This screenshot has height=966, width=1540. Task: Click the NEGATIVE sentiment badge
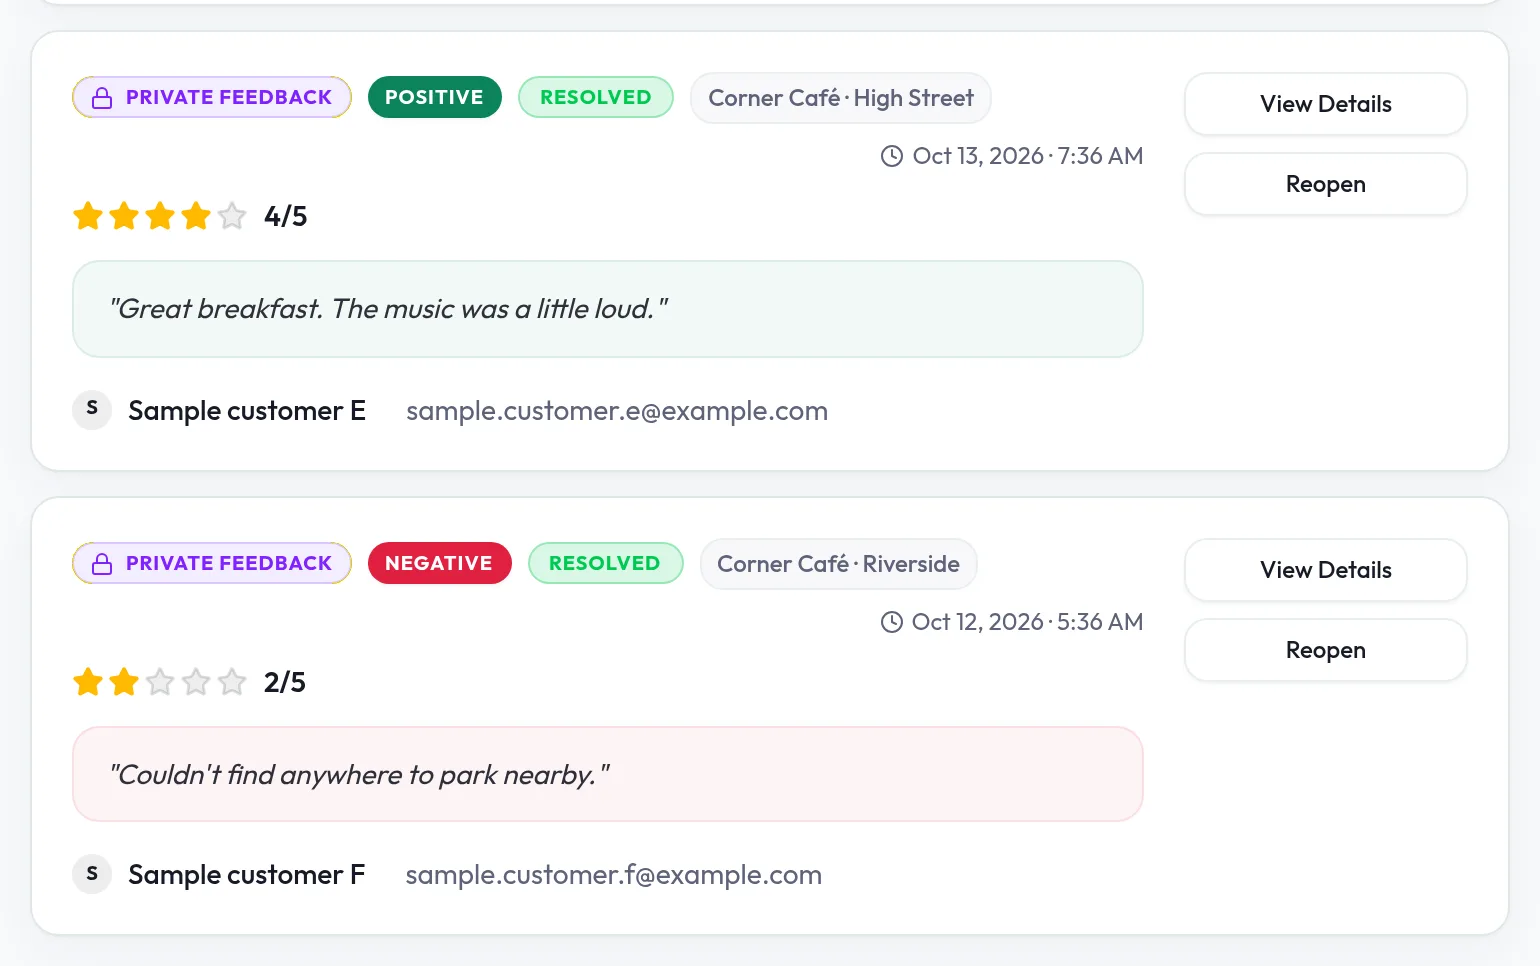439,563
